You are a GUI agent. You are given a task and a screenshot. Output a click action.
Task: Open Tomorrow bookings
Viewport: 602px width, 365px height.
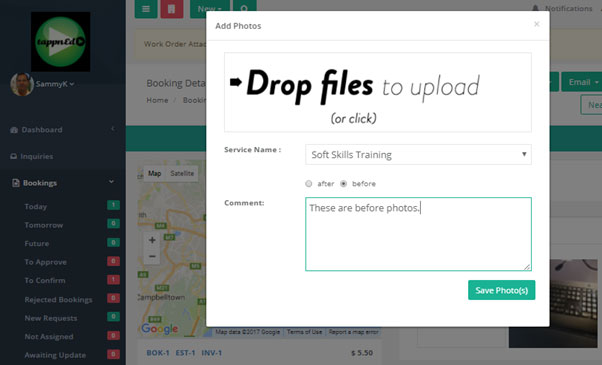click(44, 225)
